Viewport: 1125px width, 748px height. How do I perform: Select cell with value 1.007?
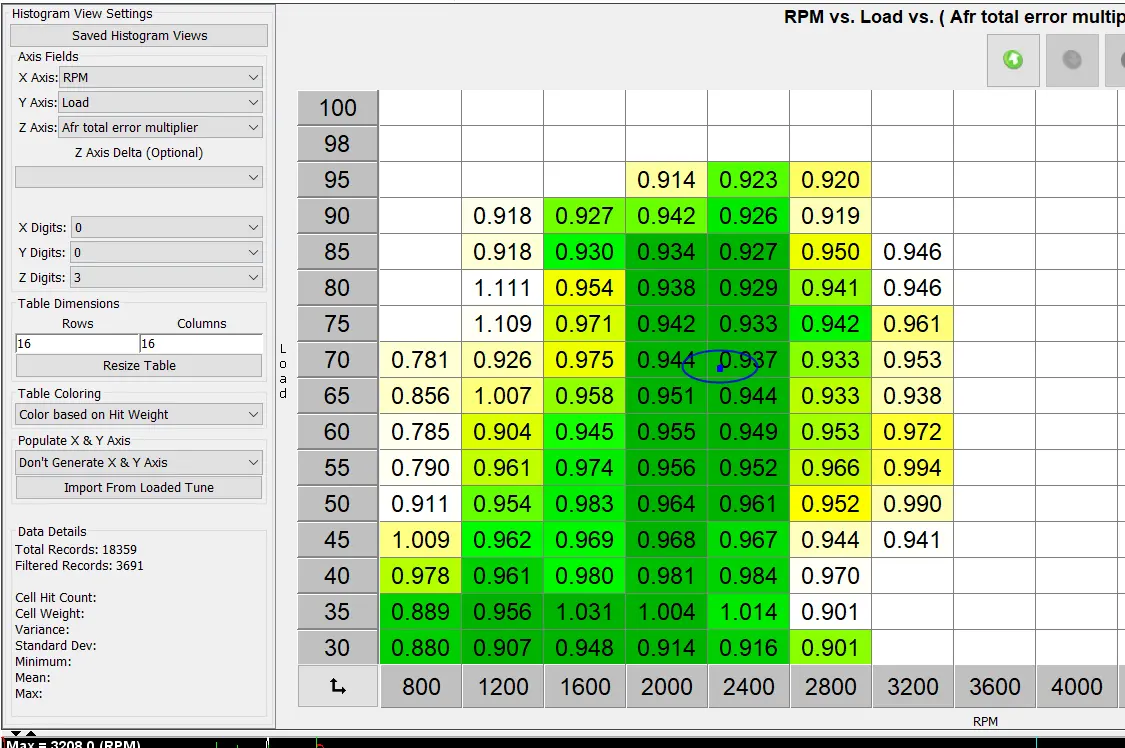(502, 396)
